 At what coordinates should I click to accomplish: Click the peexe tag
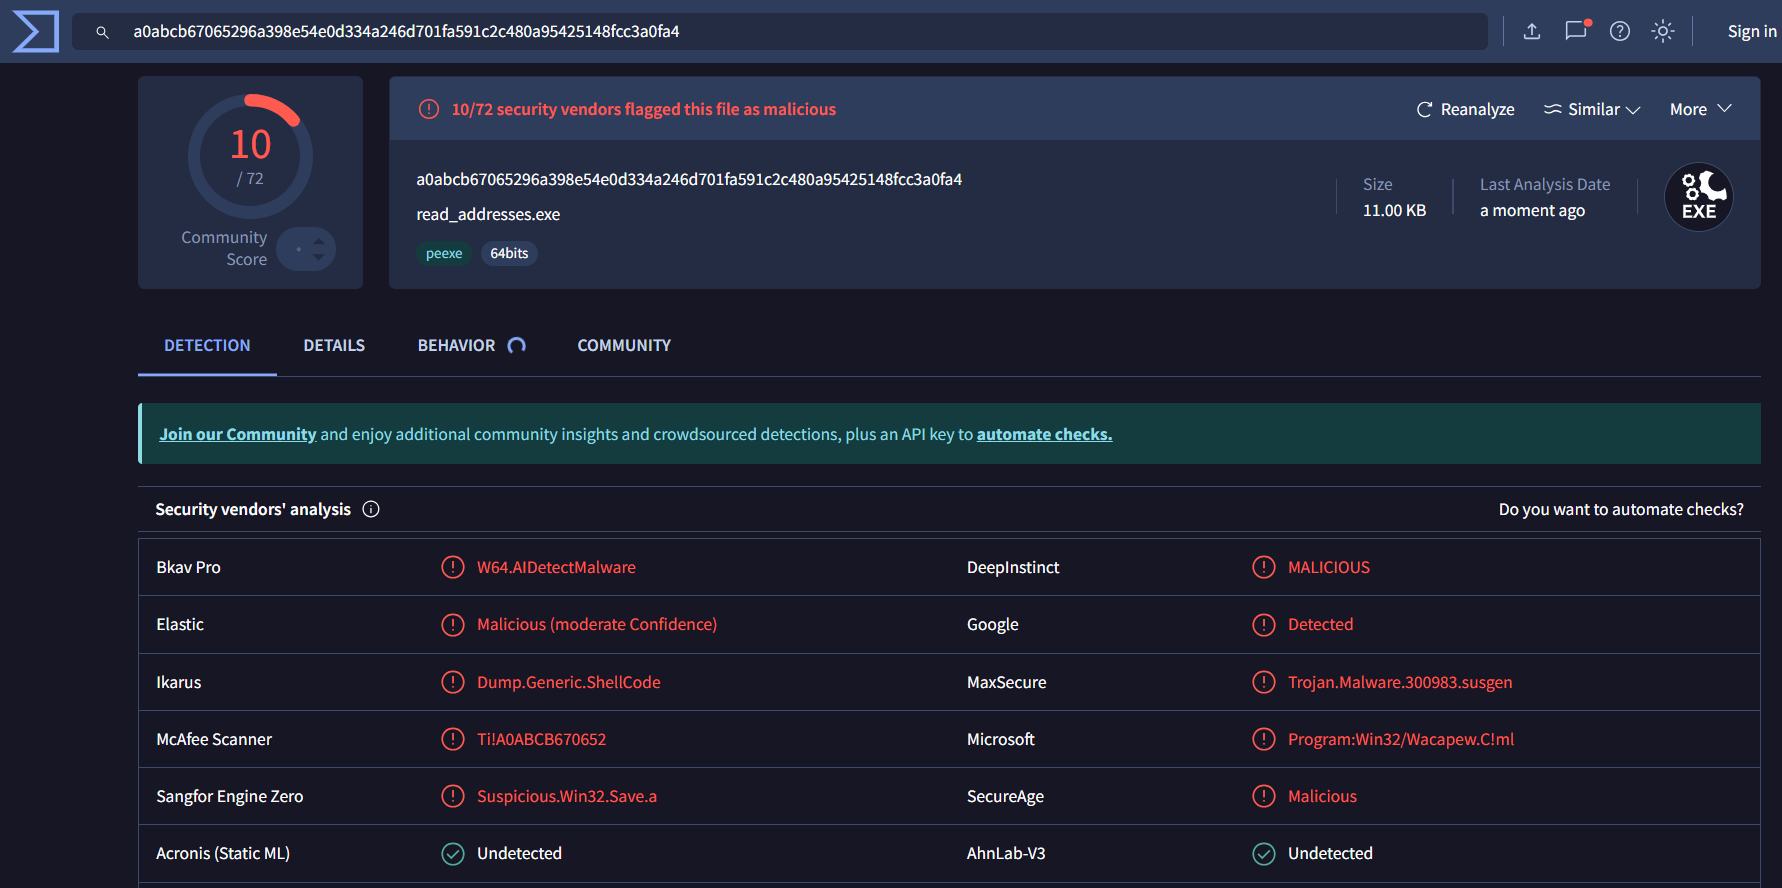(x=444, y=253)
